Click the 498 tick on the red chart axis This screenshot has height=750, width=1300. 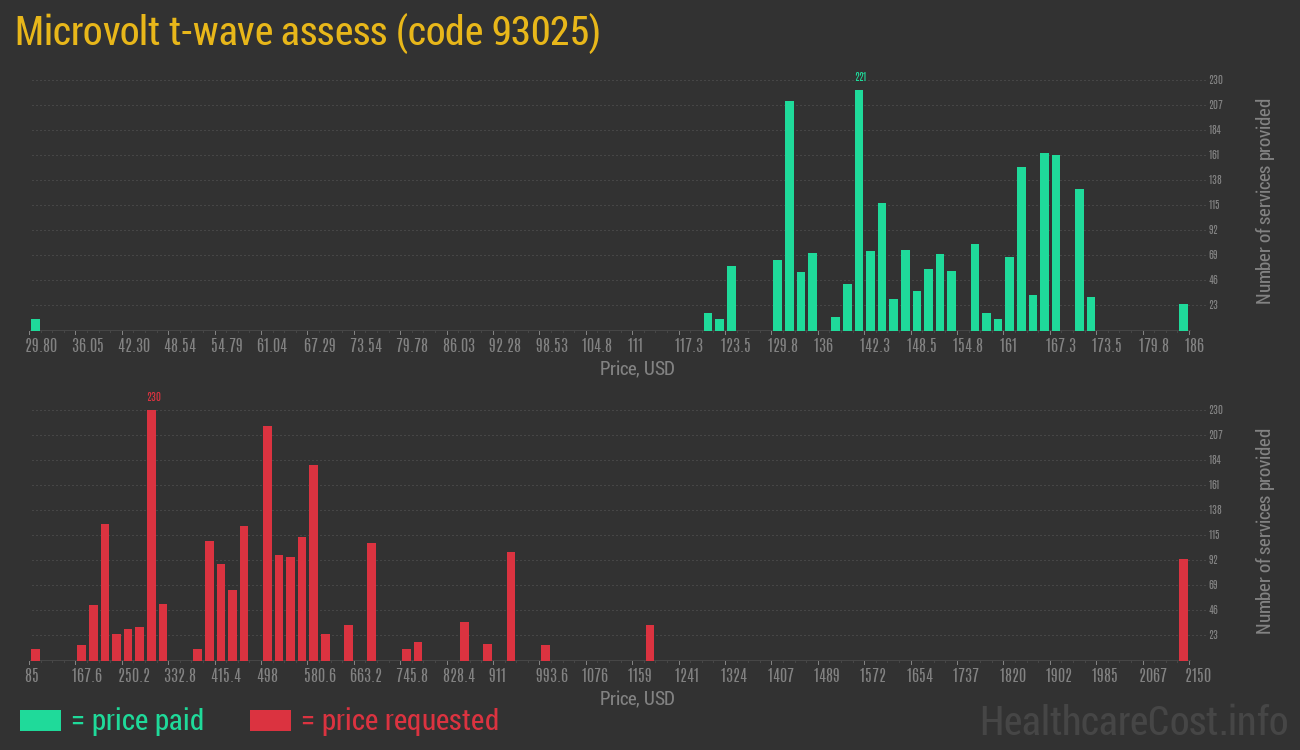click(x=267, y=676)
